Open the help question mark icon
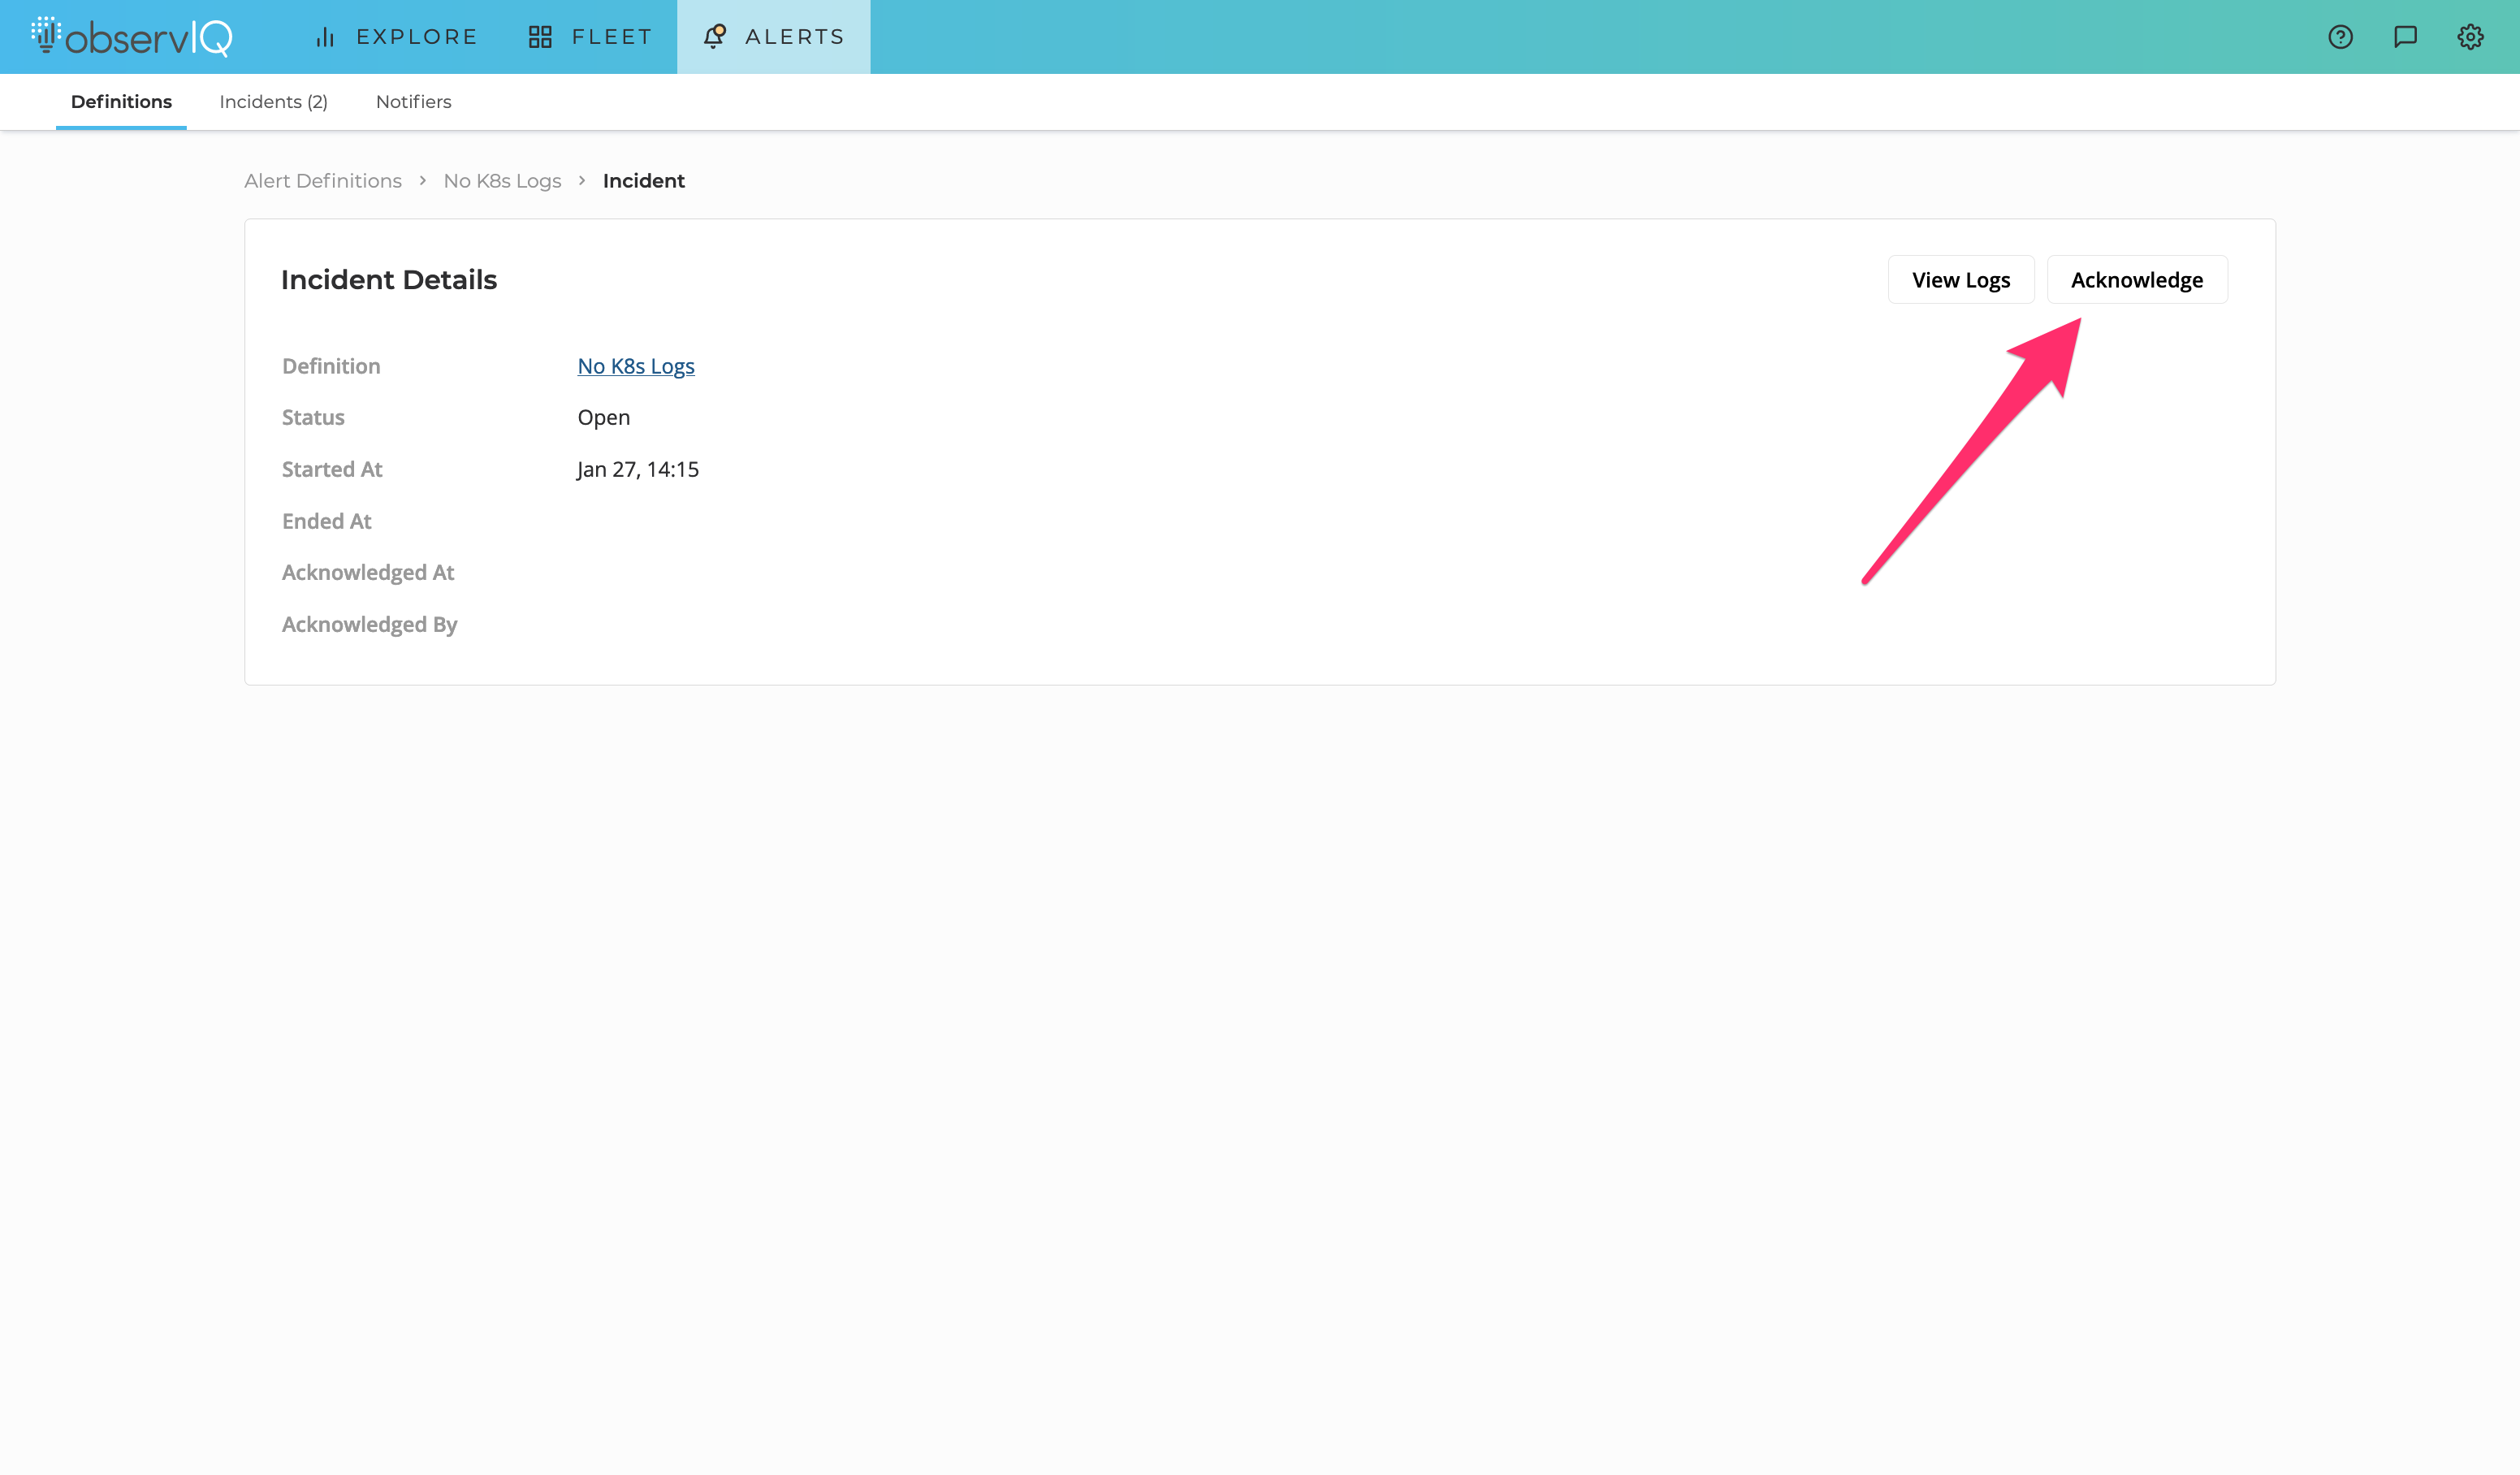This screenshot has height=1475, width=2520. click(2340, 37)
